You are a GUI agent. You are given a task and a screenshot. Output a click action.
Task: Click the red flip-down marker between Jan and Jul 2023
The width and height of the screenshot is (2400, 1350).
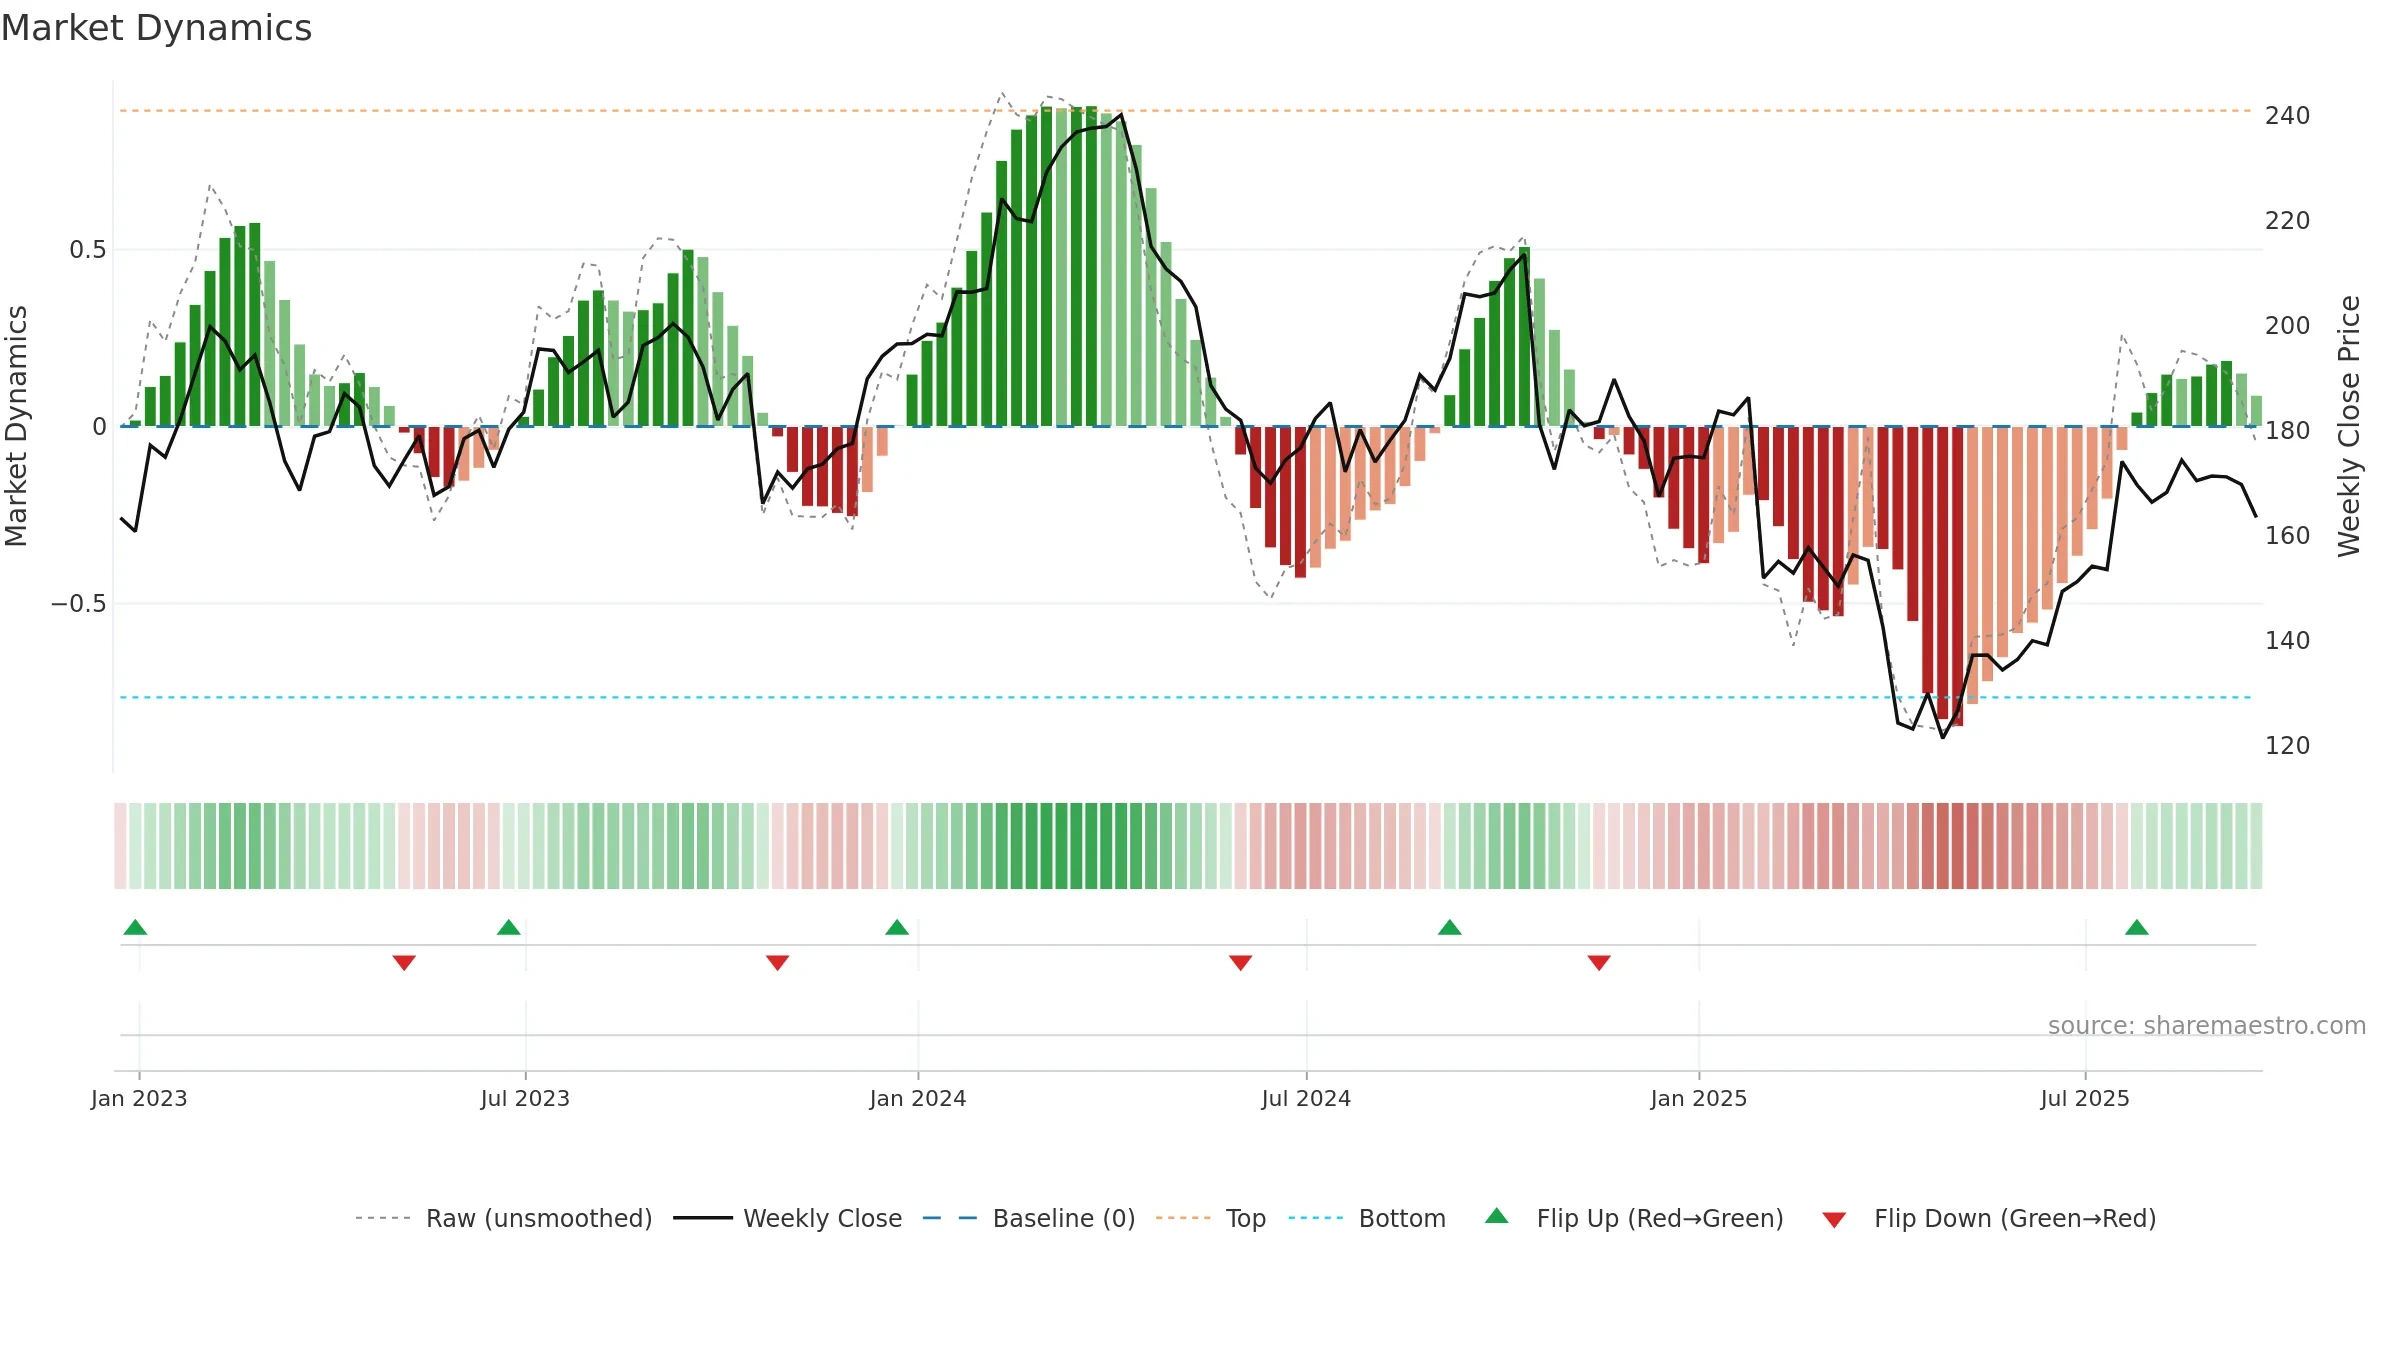(x=404, y=963)
